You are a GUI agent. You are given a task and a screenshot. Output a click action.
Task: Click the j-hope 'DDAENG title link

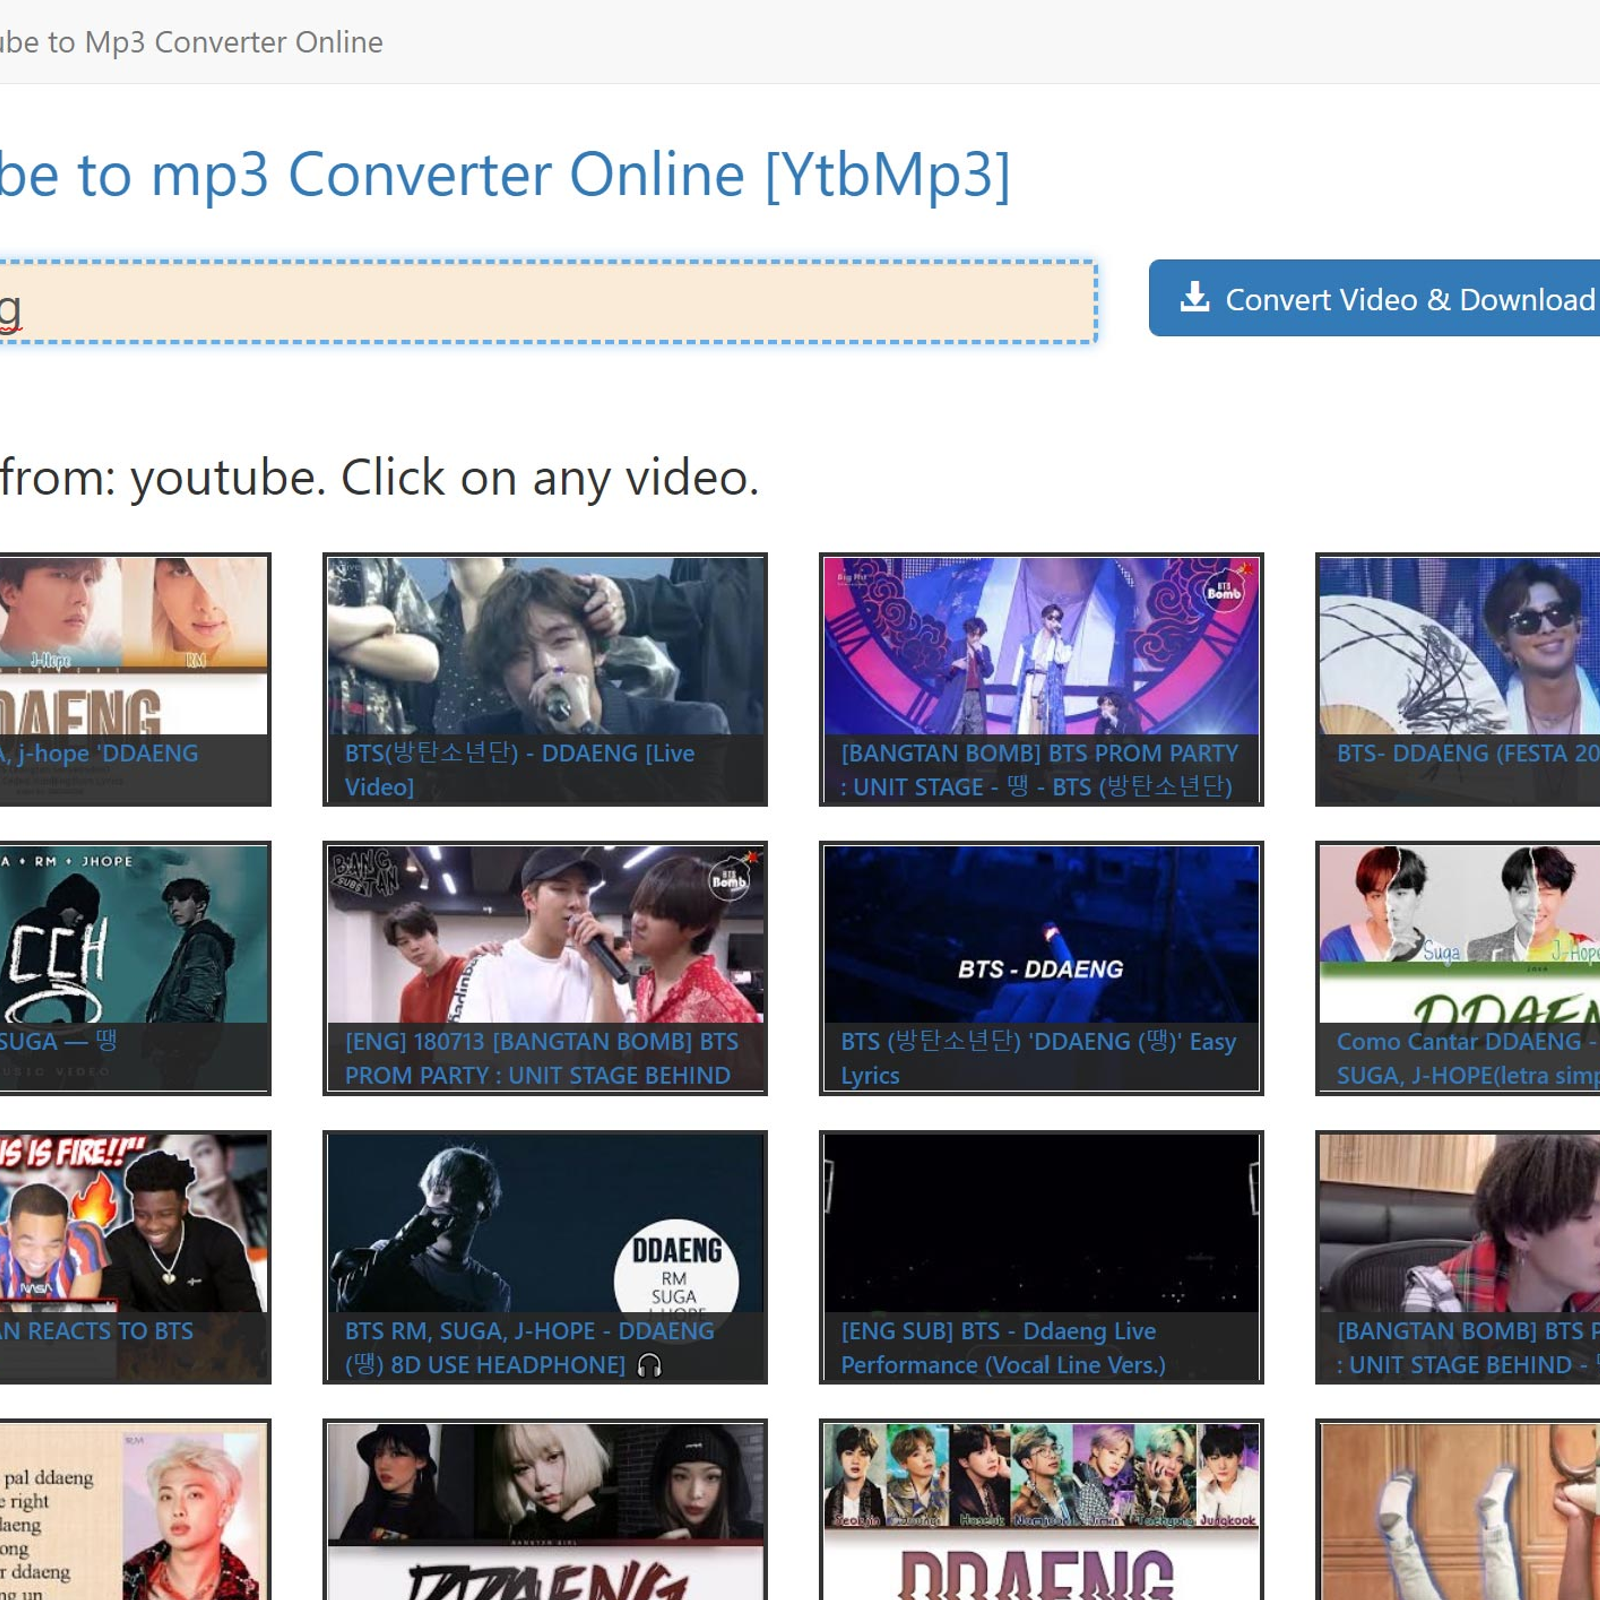click(99, 753)
